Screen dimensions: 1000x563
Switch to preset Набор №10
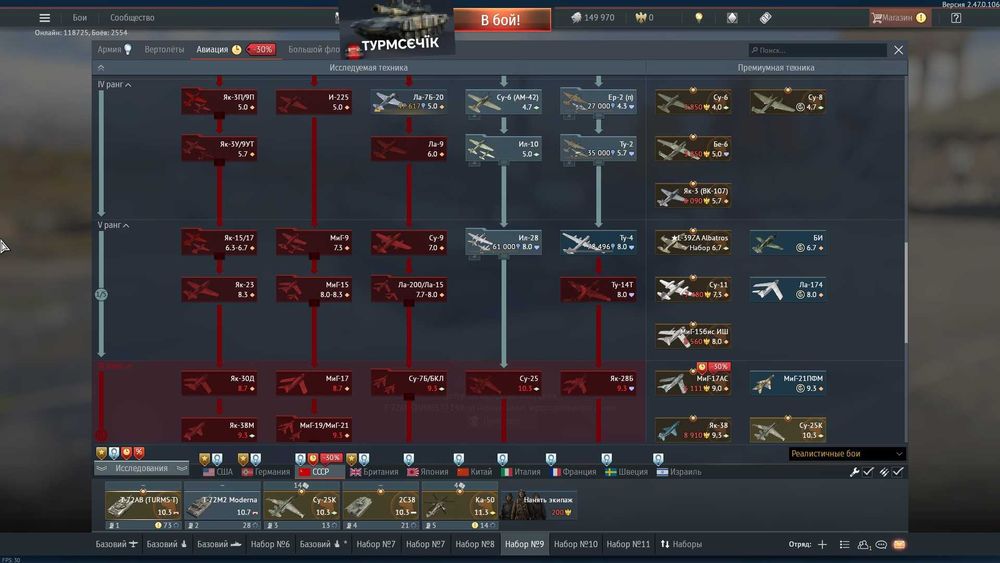coord(576,545)
